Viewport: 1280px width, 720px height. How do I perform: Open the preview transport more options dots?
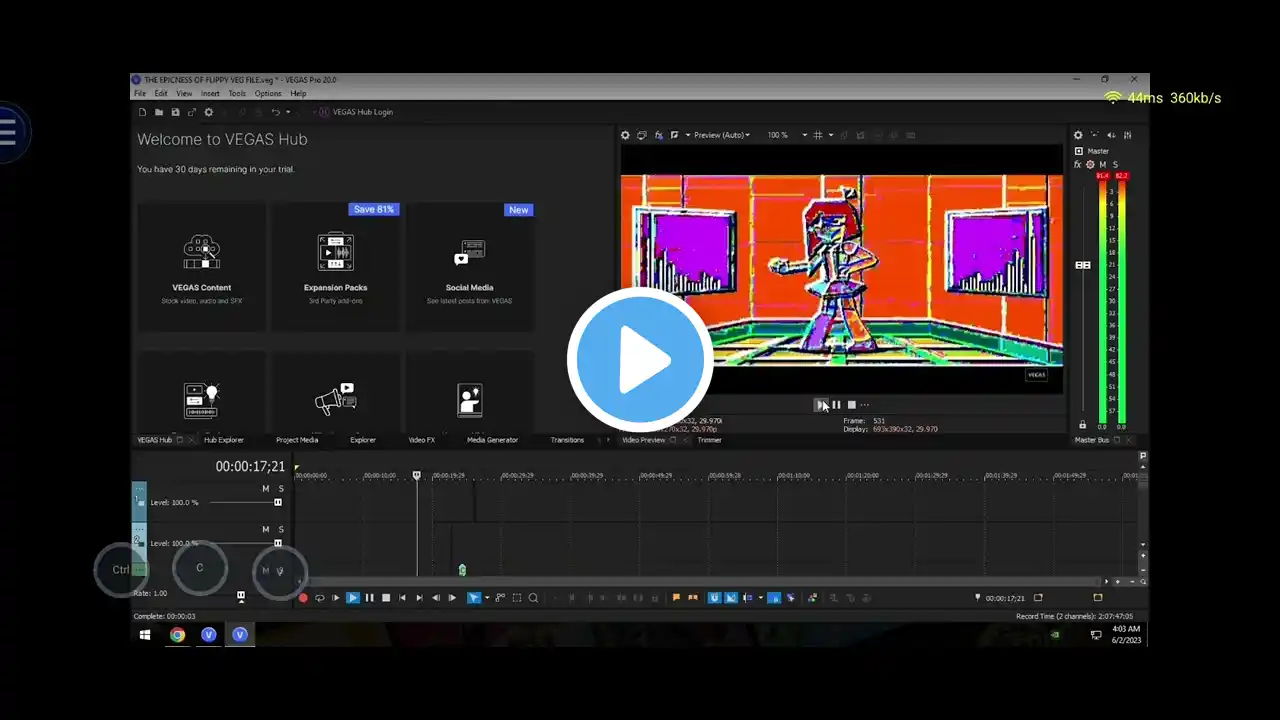[865, 405]
